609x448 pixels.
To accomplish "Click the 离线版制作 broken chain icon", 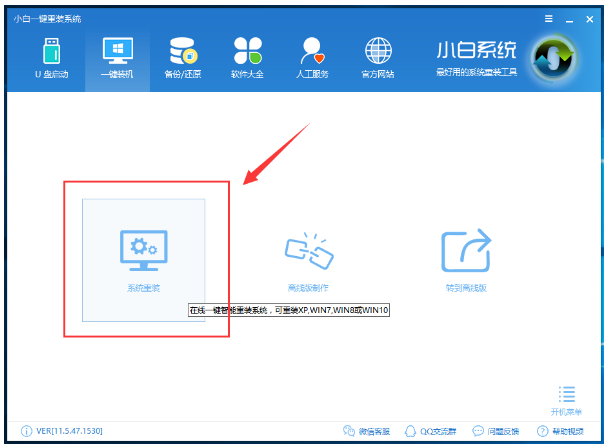I will point(309,251).
